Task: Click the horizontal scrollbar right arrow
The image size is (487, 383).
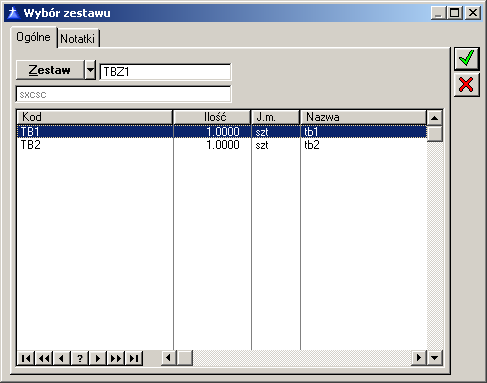Action: [419, 358]
